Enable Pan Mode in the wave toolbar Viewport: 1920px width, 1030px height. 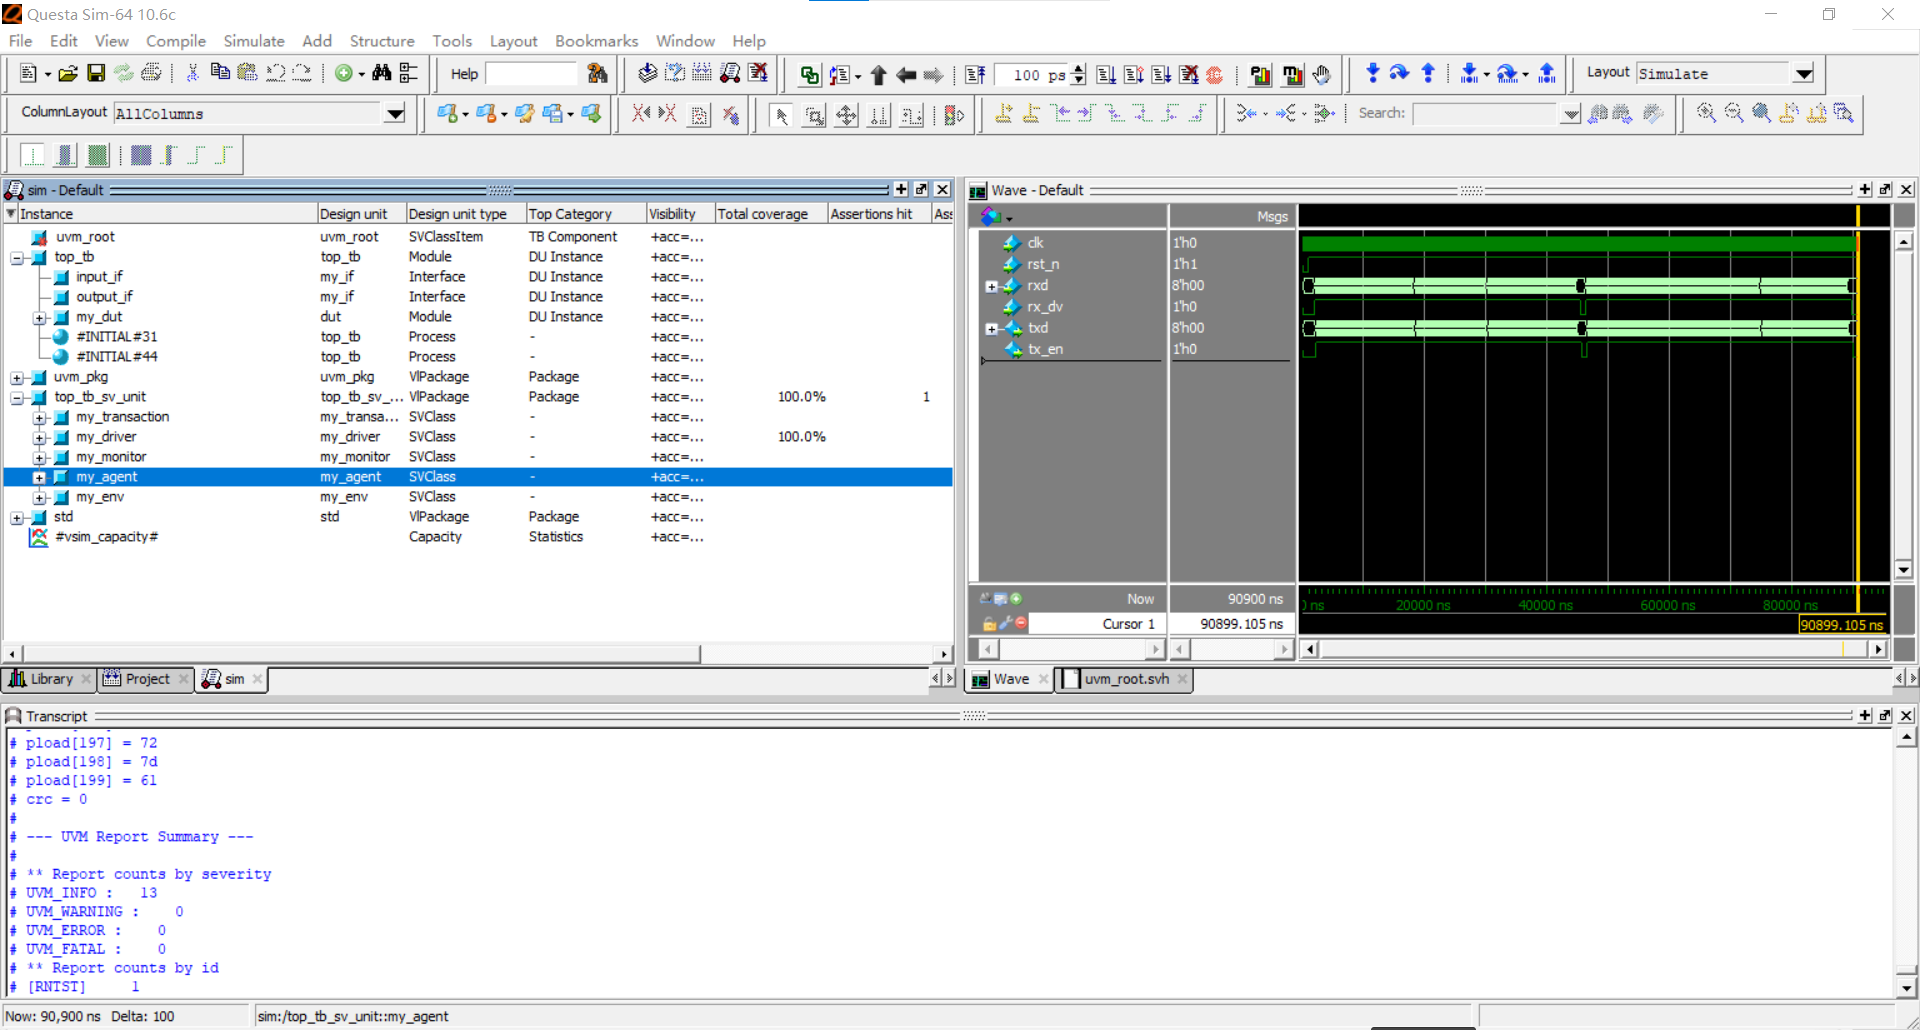click(x=845, y=115)
